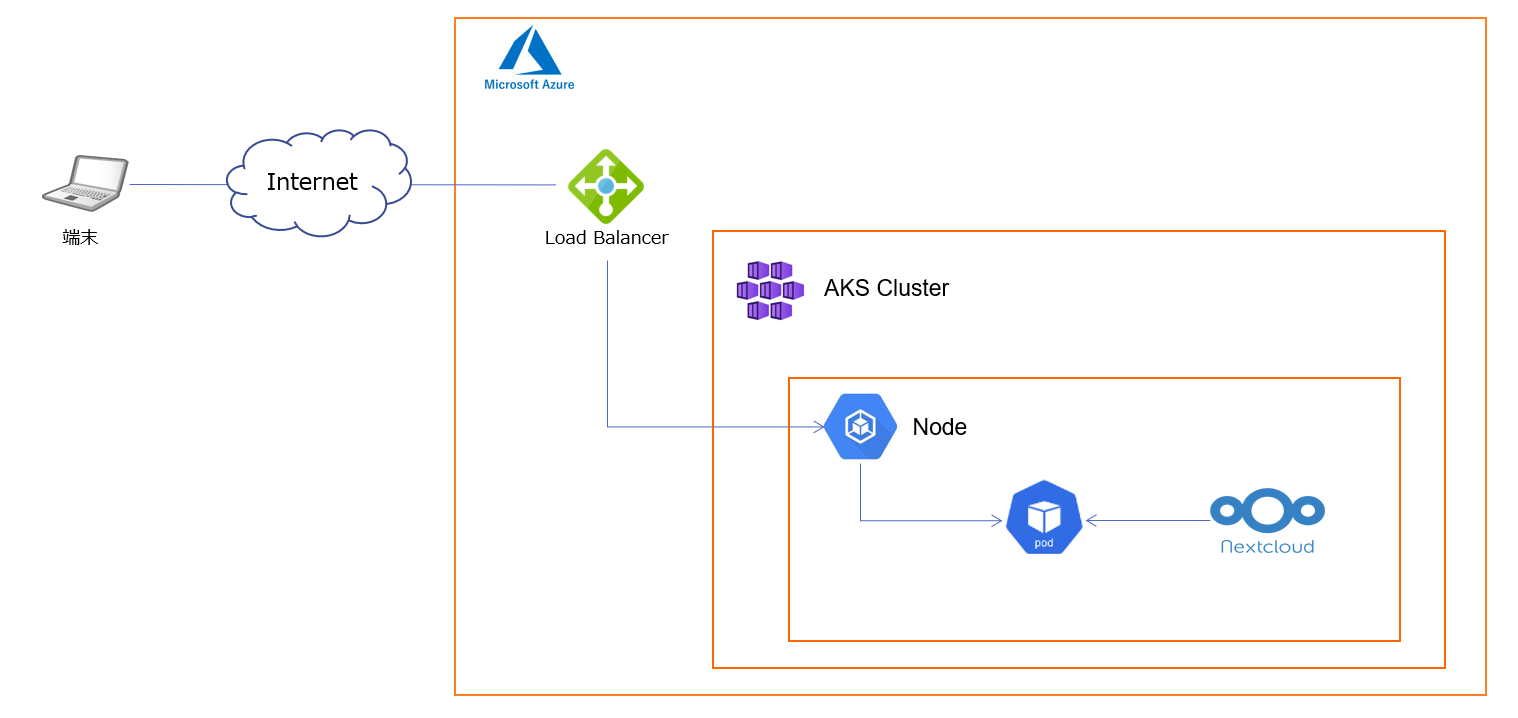Select the blue hexagonal Node icon
The height and width of the screenshot is (718, 1518).
coord(860,426)
